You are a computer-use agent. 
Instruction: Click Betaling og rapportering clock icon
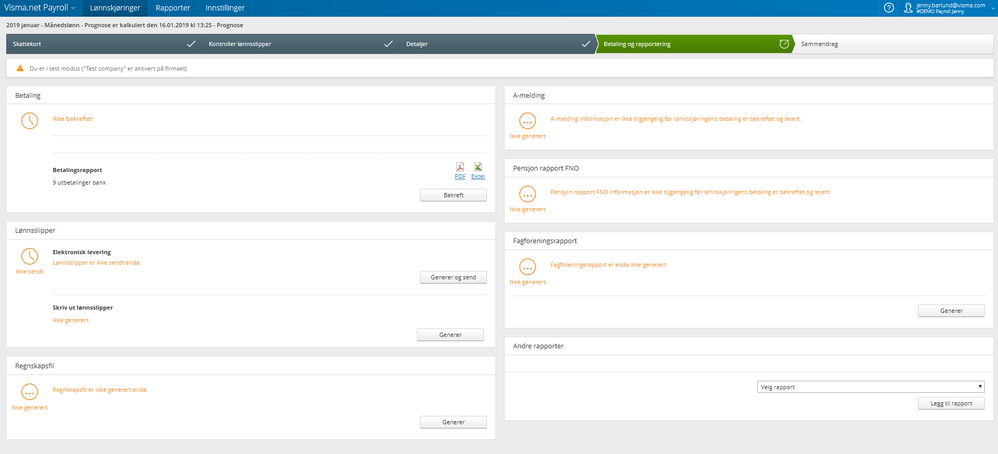click(784, 44)
